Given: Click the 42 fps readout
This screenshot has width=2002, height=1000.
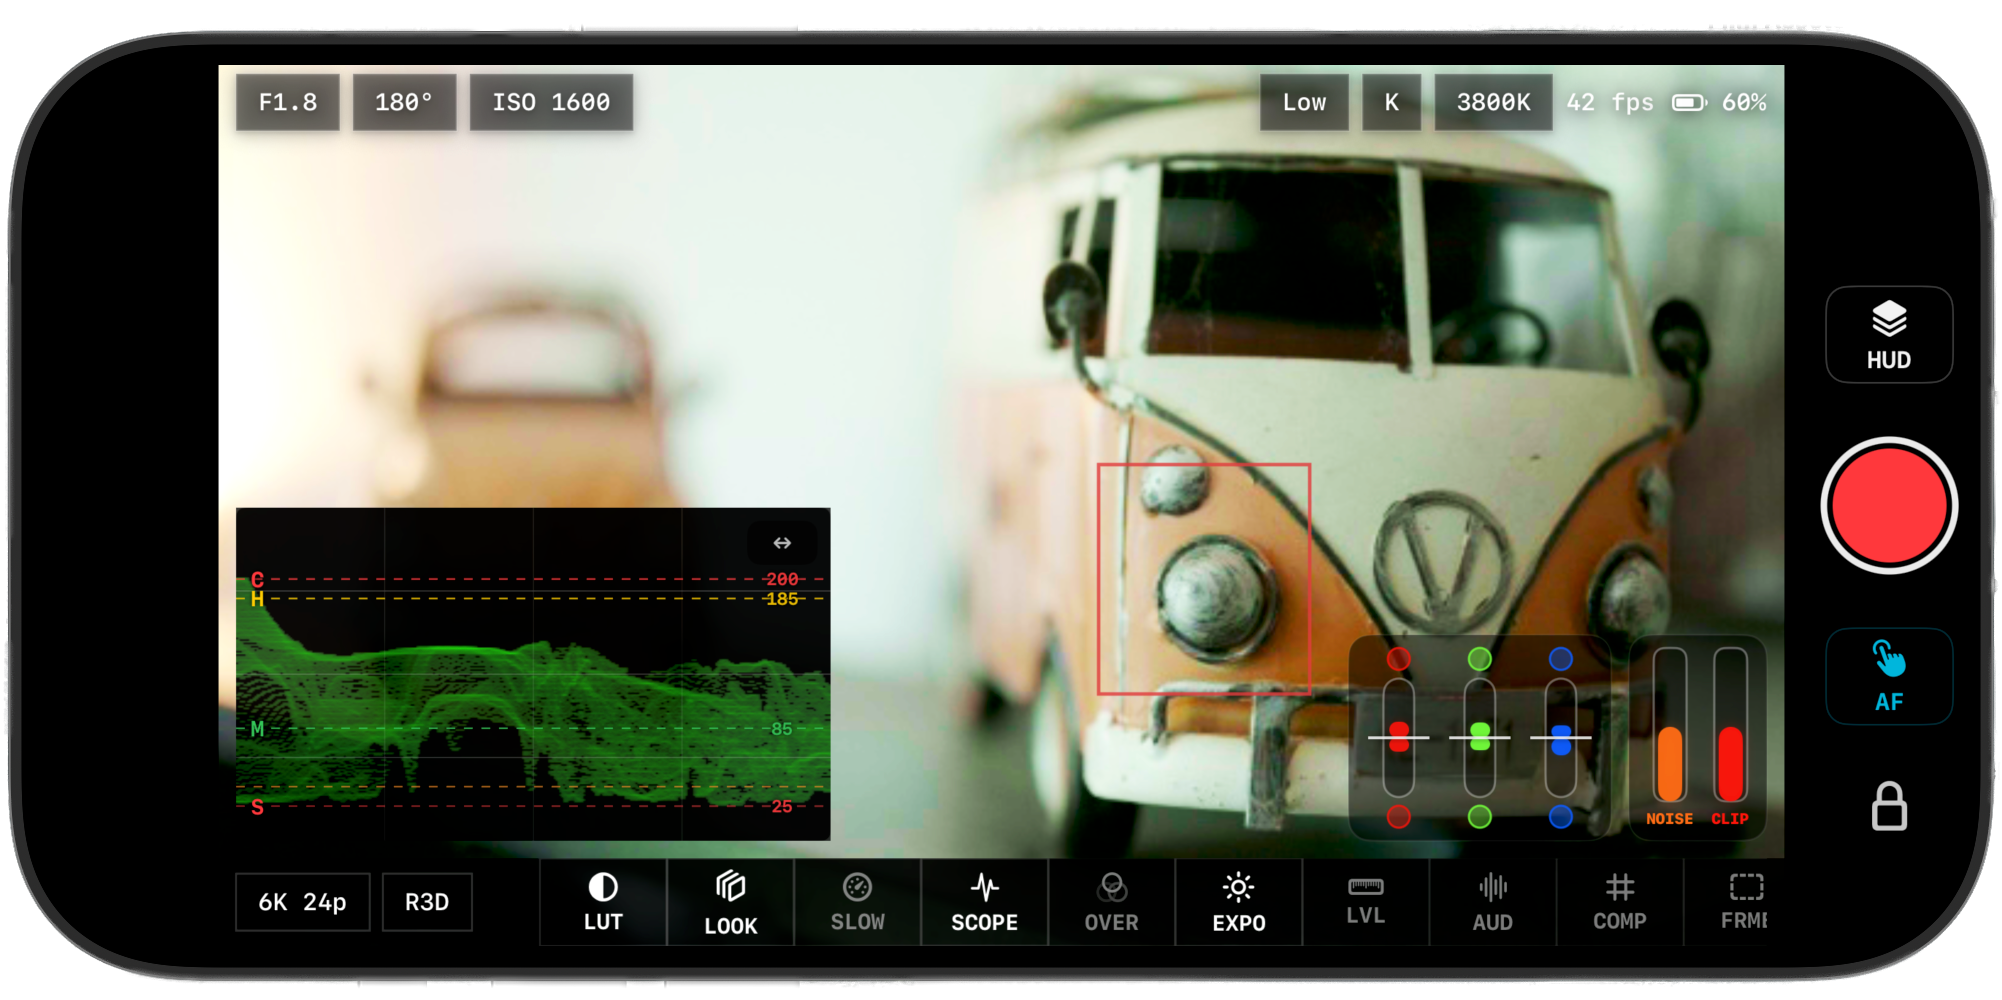Looking at the screenshot, I should click(1610, 102).
